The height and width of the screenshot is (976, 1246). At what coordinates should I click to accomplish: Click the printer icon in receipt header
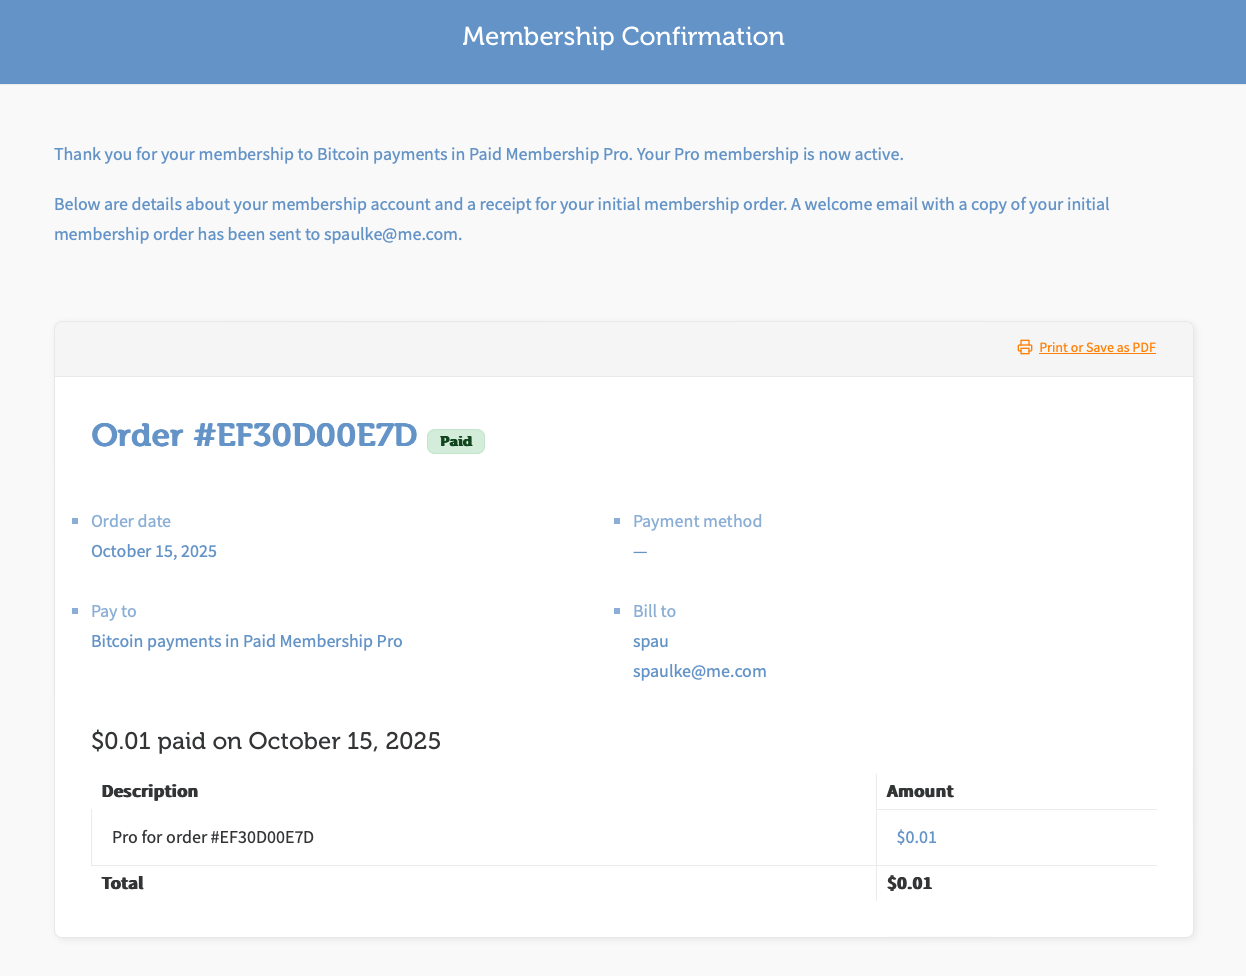(1024, 348)
